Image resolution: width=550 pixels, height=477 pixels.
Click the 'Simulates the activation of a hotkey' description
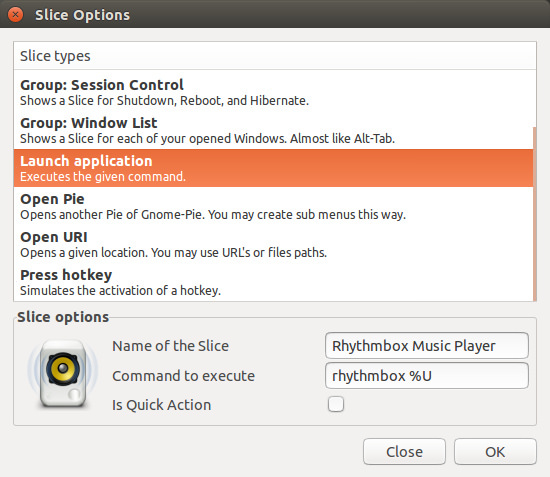pyautogui.click(x=120, y=290)
